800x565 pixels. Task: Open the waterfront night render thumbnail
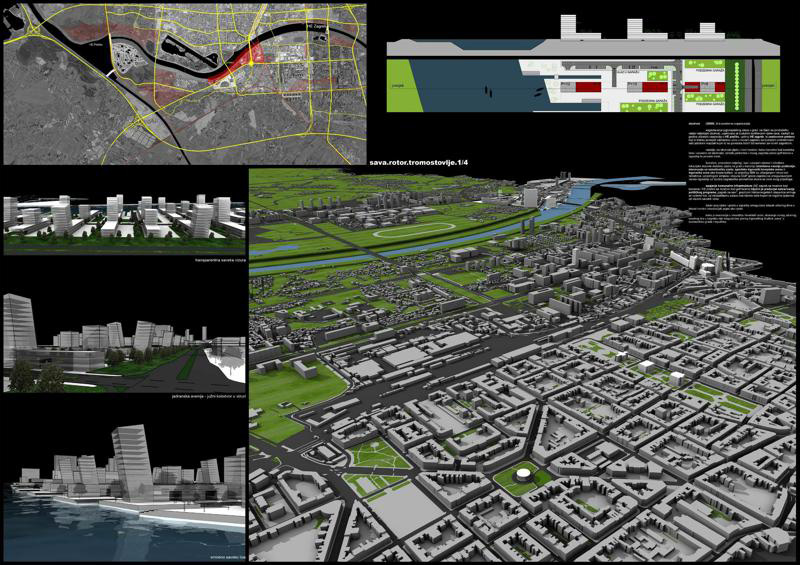click(x=124, y=475)
